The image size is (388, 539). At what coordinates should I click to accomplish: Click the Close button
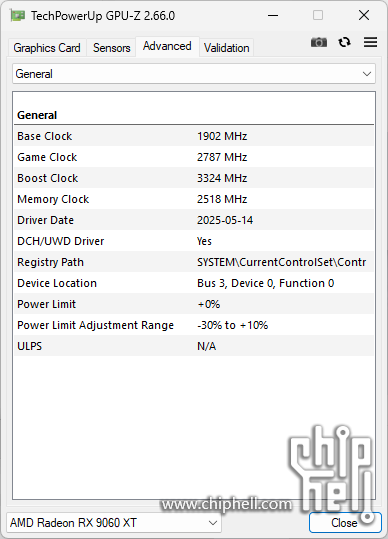pyautogui.click(x=345, y=523)
